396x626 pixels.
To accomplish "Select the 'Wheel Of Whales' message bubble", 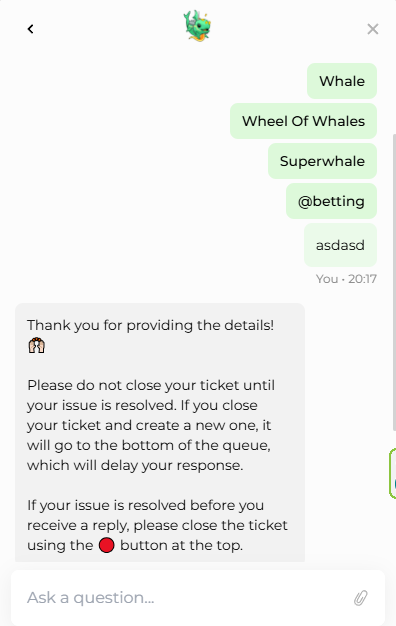I will point(303,121).
